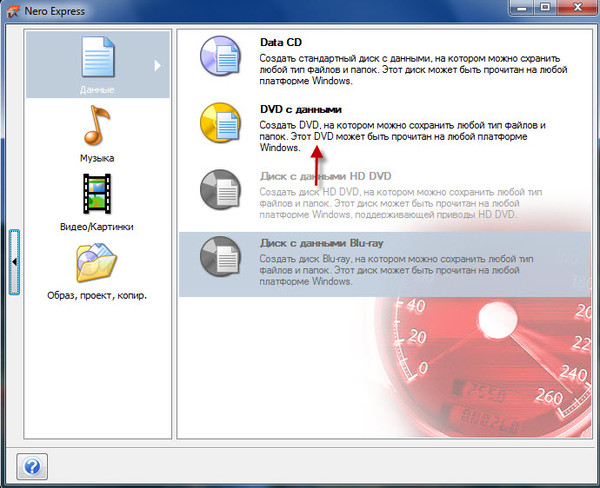This screenshot has height=488, width=600.
Task: Open the Музыка category note icon
Action: pyautogui.click(x=97, y=125)
